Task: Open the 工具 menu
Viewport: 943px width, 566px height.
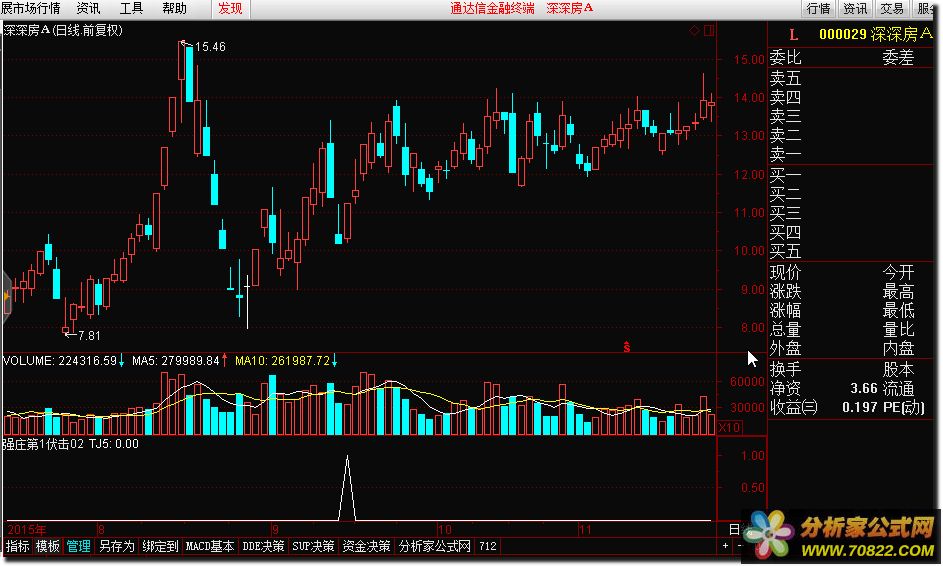Action: pos(131,8)
